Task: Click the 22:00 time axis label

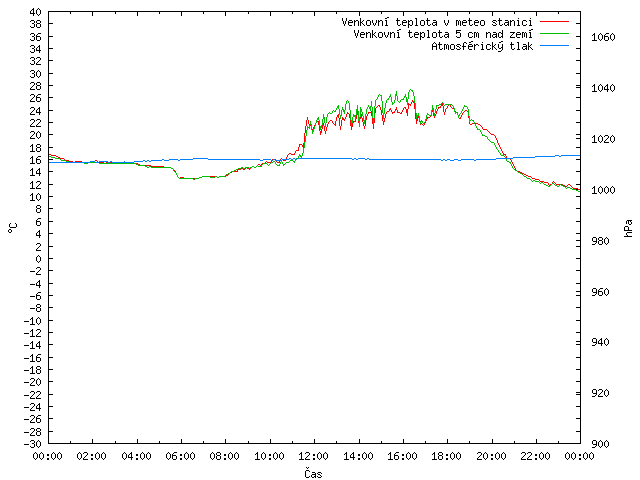Action: 536,456
